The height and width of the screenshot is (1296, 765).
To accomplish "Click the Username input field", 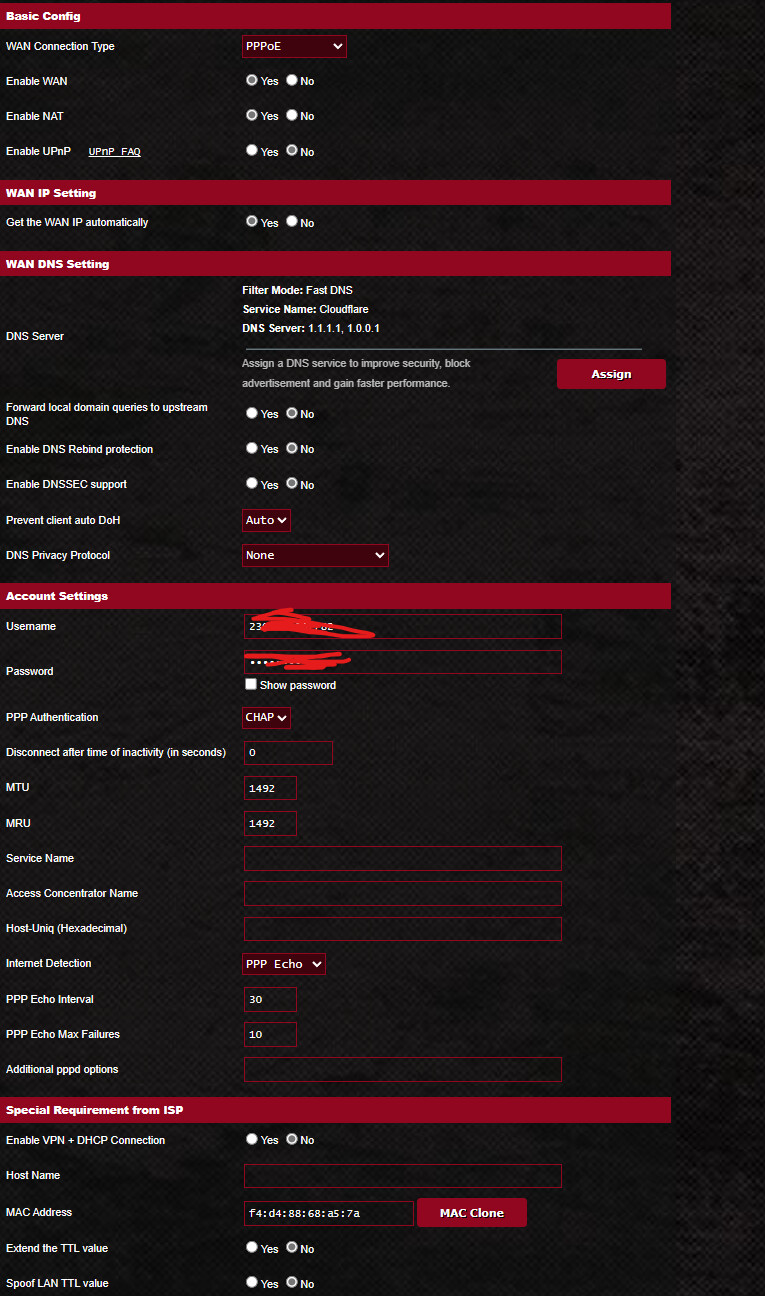I will pyautogui.click(x=403, y=627).
